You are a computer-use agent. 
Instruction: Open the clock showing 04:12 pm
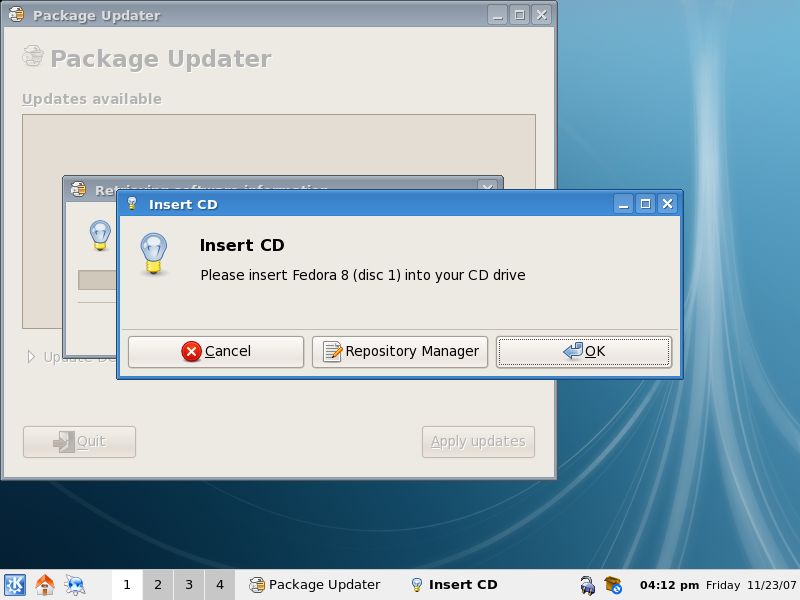(x=669, y=585)
